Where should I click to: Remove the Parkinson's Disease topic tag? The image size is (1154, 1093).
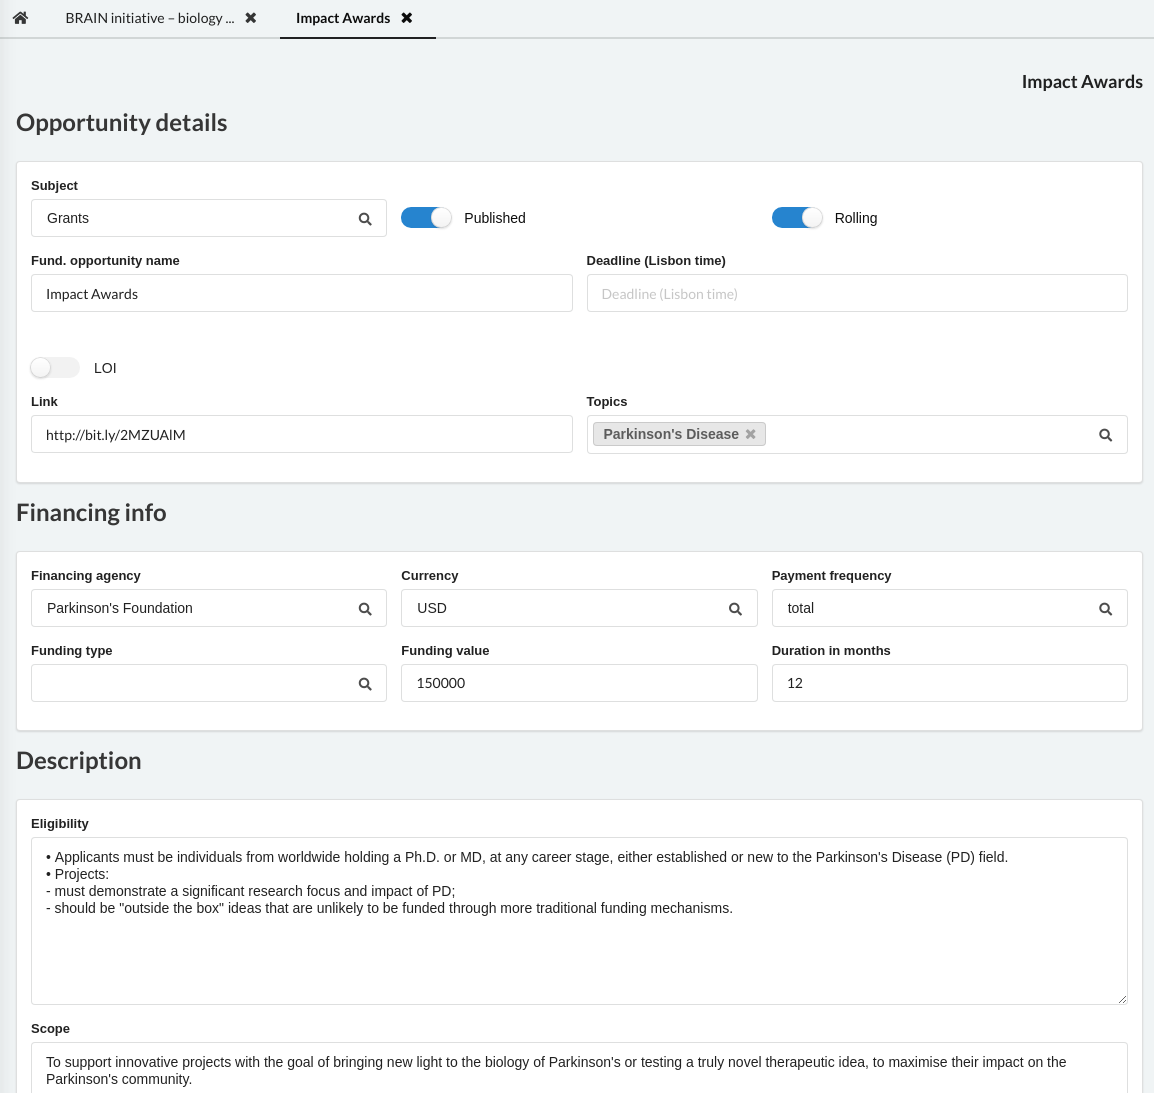coord(751,434)
